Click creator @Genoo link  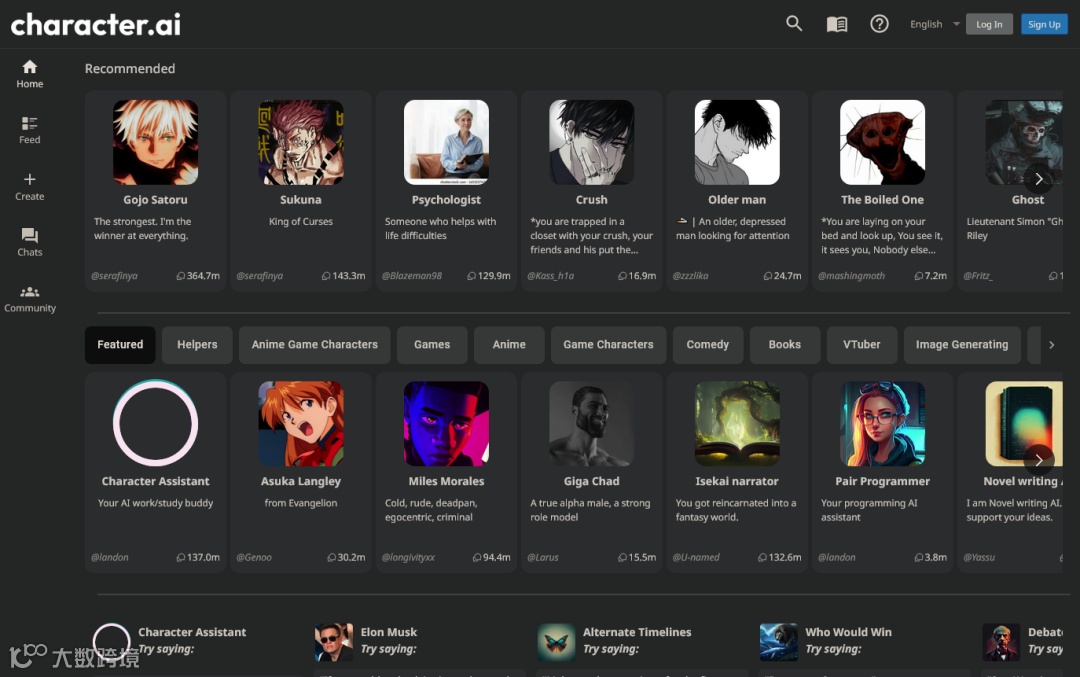(x=254, y=557)
